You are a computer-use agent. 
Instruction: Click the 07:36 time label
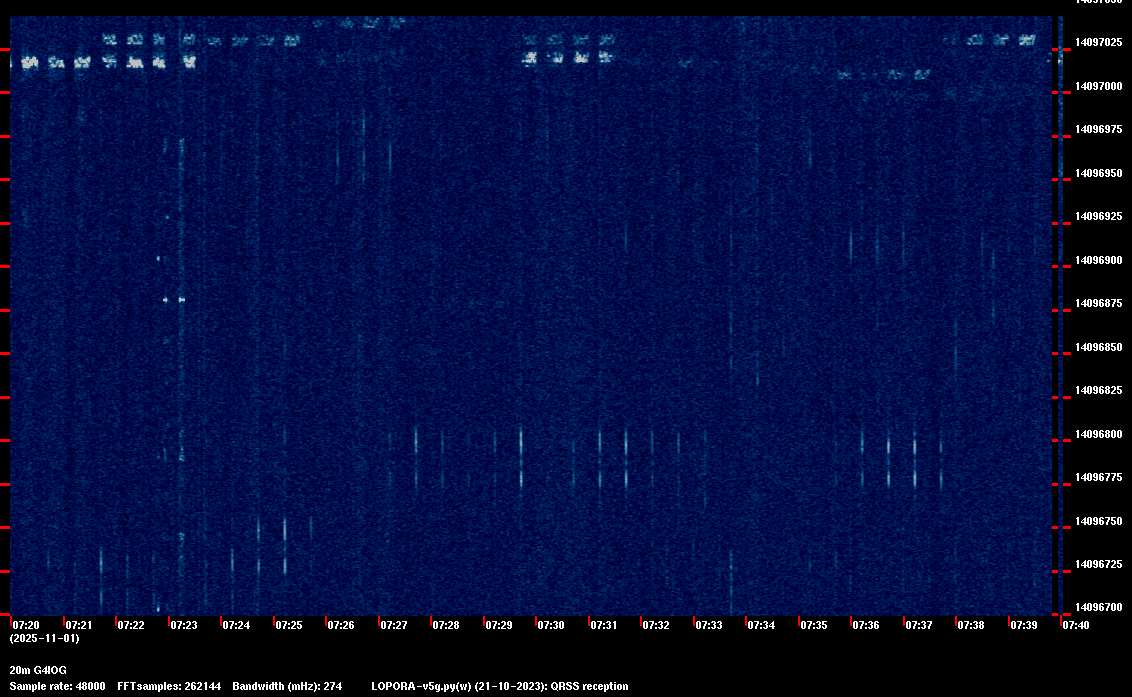[x=866, y=625]
